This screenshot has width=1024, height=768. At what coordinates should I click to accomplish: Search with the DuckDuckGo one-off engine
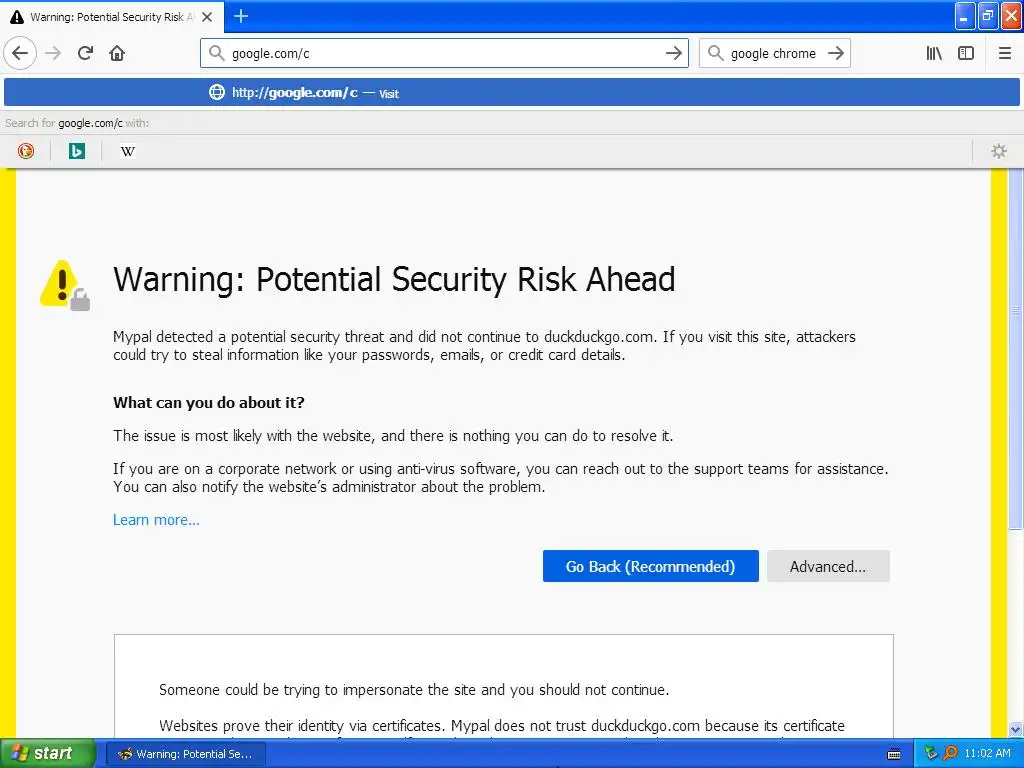[x=26, y=151]
